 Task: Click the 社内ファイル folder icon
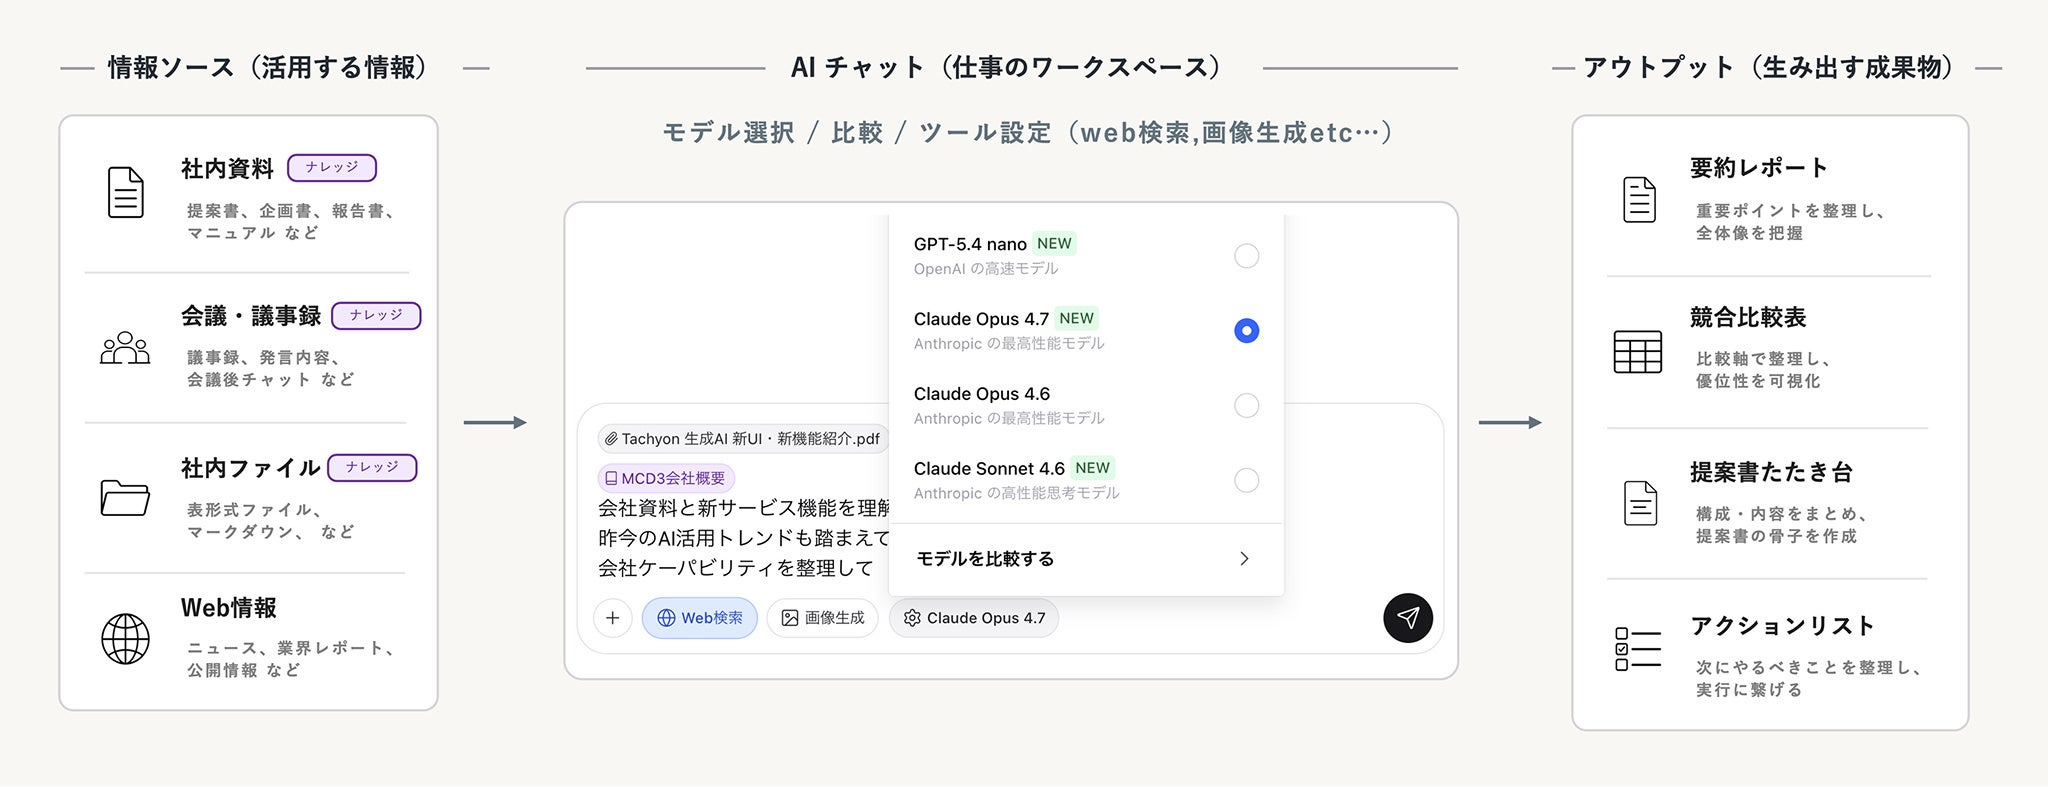125,497
